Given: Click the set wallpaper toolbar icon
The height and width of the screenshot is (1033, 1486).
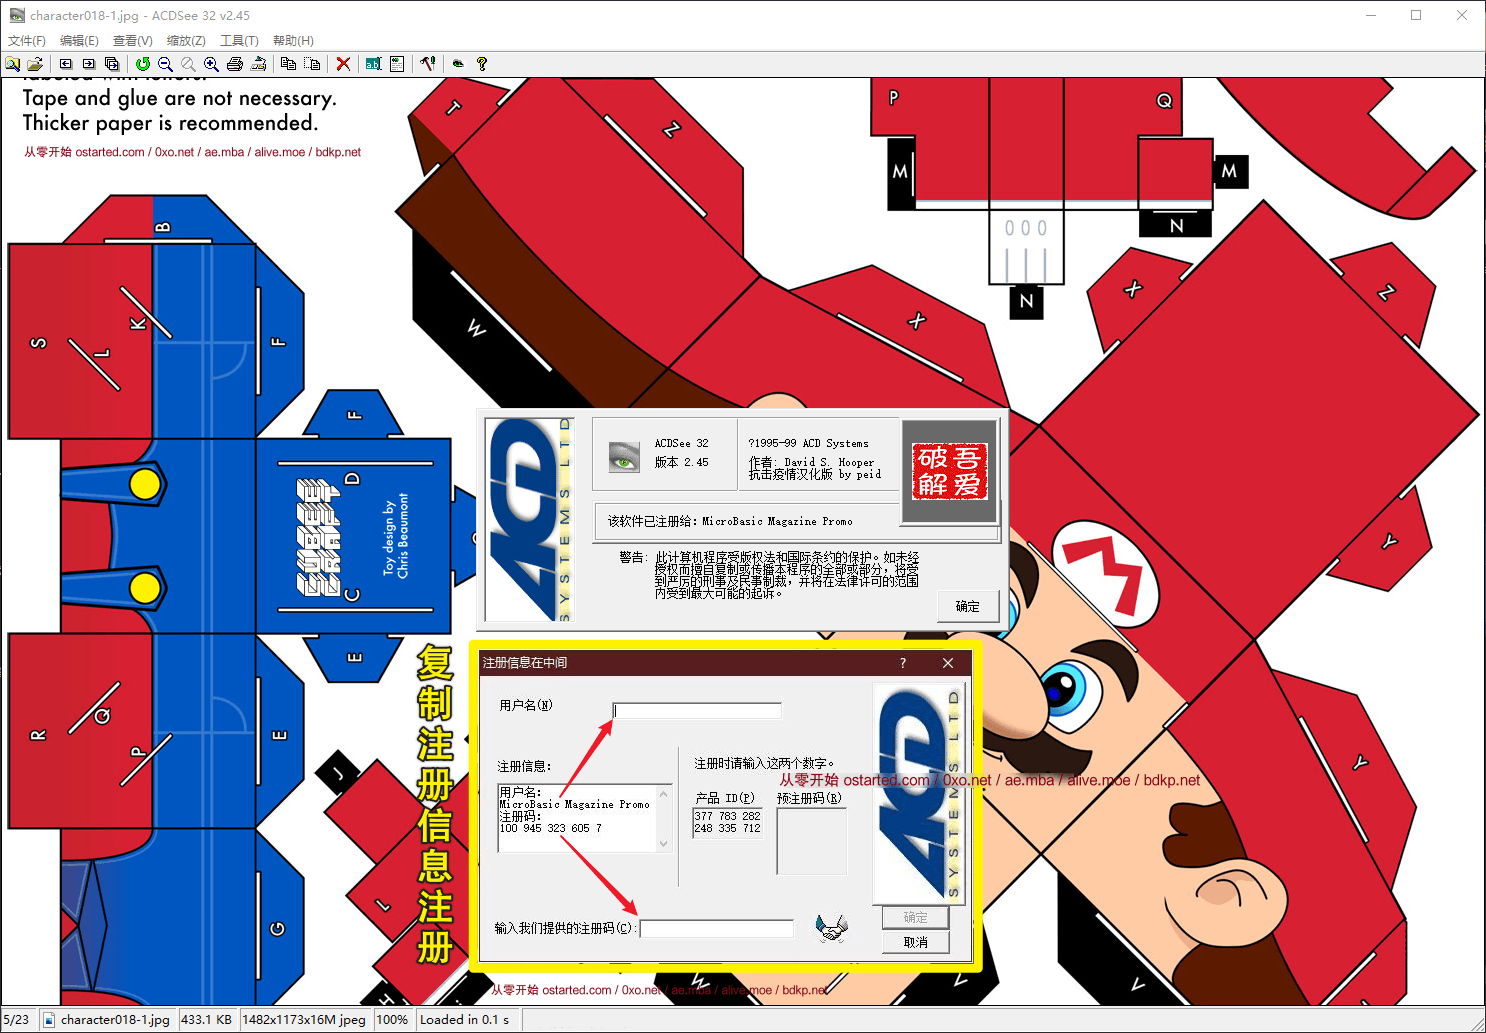Looking at the screenshot, I should [258, 64].
